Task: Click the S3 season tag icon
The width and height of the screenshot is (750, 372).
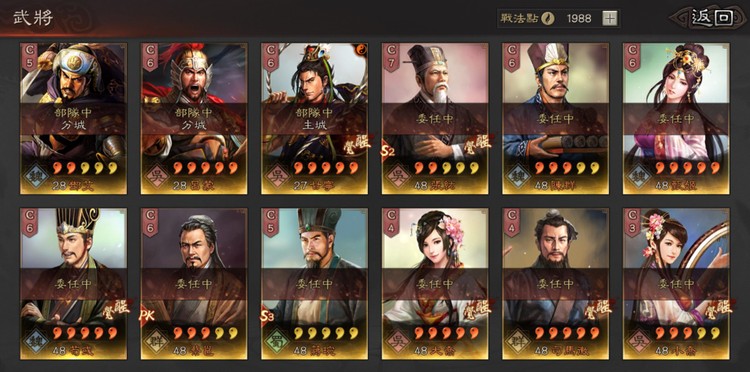Action: pyautogui.click(x=267, y=316)
